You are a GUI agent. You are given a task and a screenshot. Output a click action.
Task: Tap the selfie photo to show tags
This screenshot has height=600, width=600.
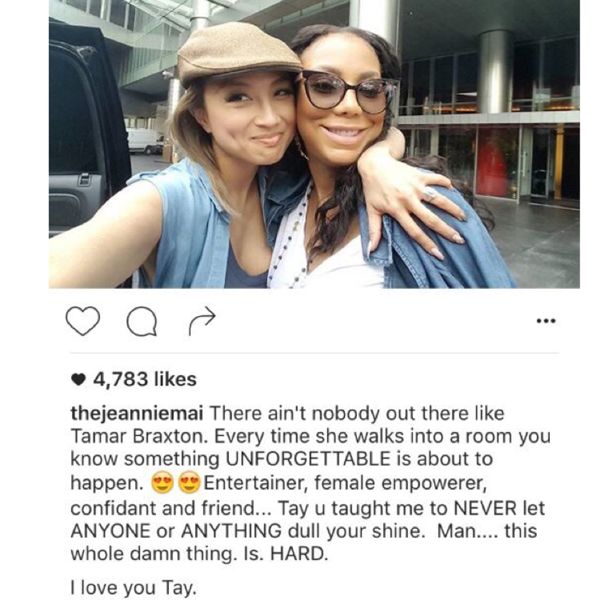pos(314,144)
